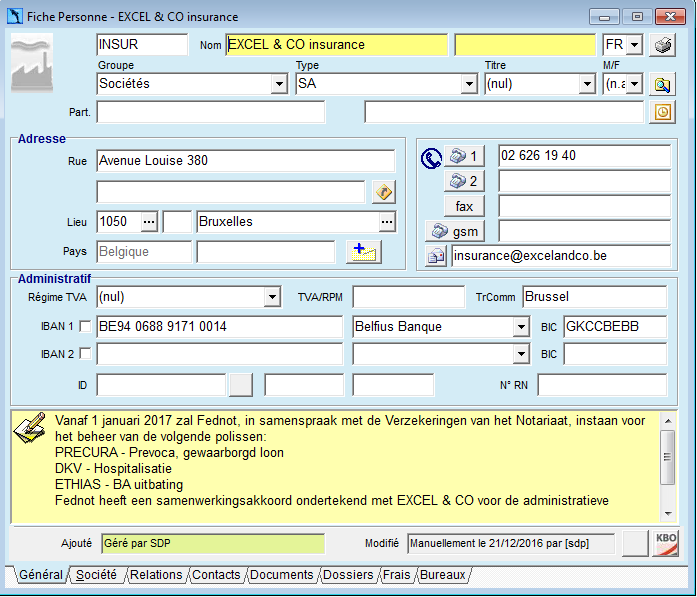Switch to the Bureaux tab
The image size is (697, 597).
tap(442, 575)
